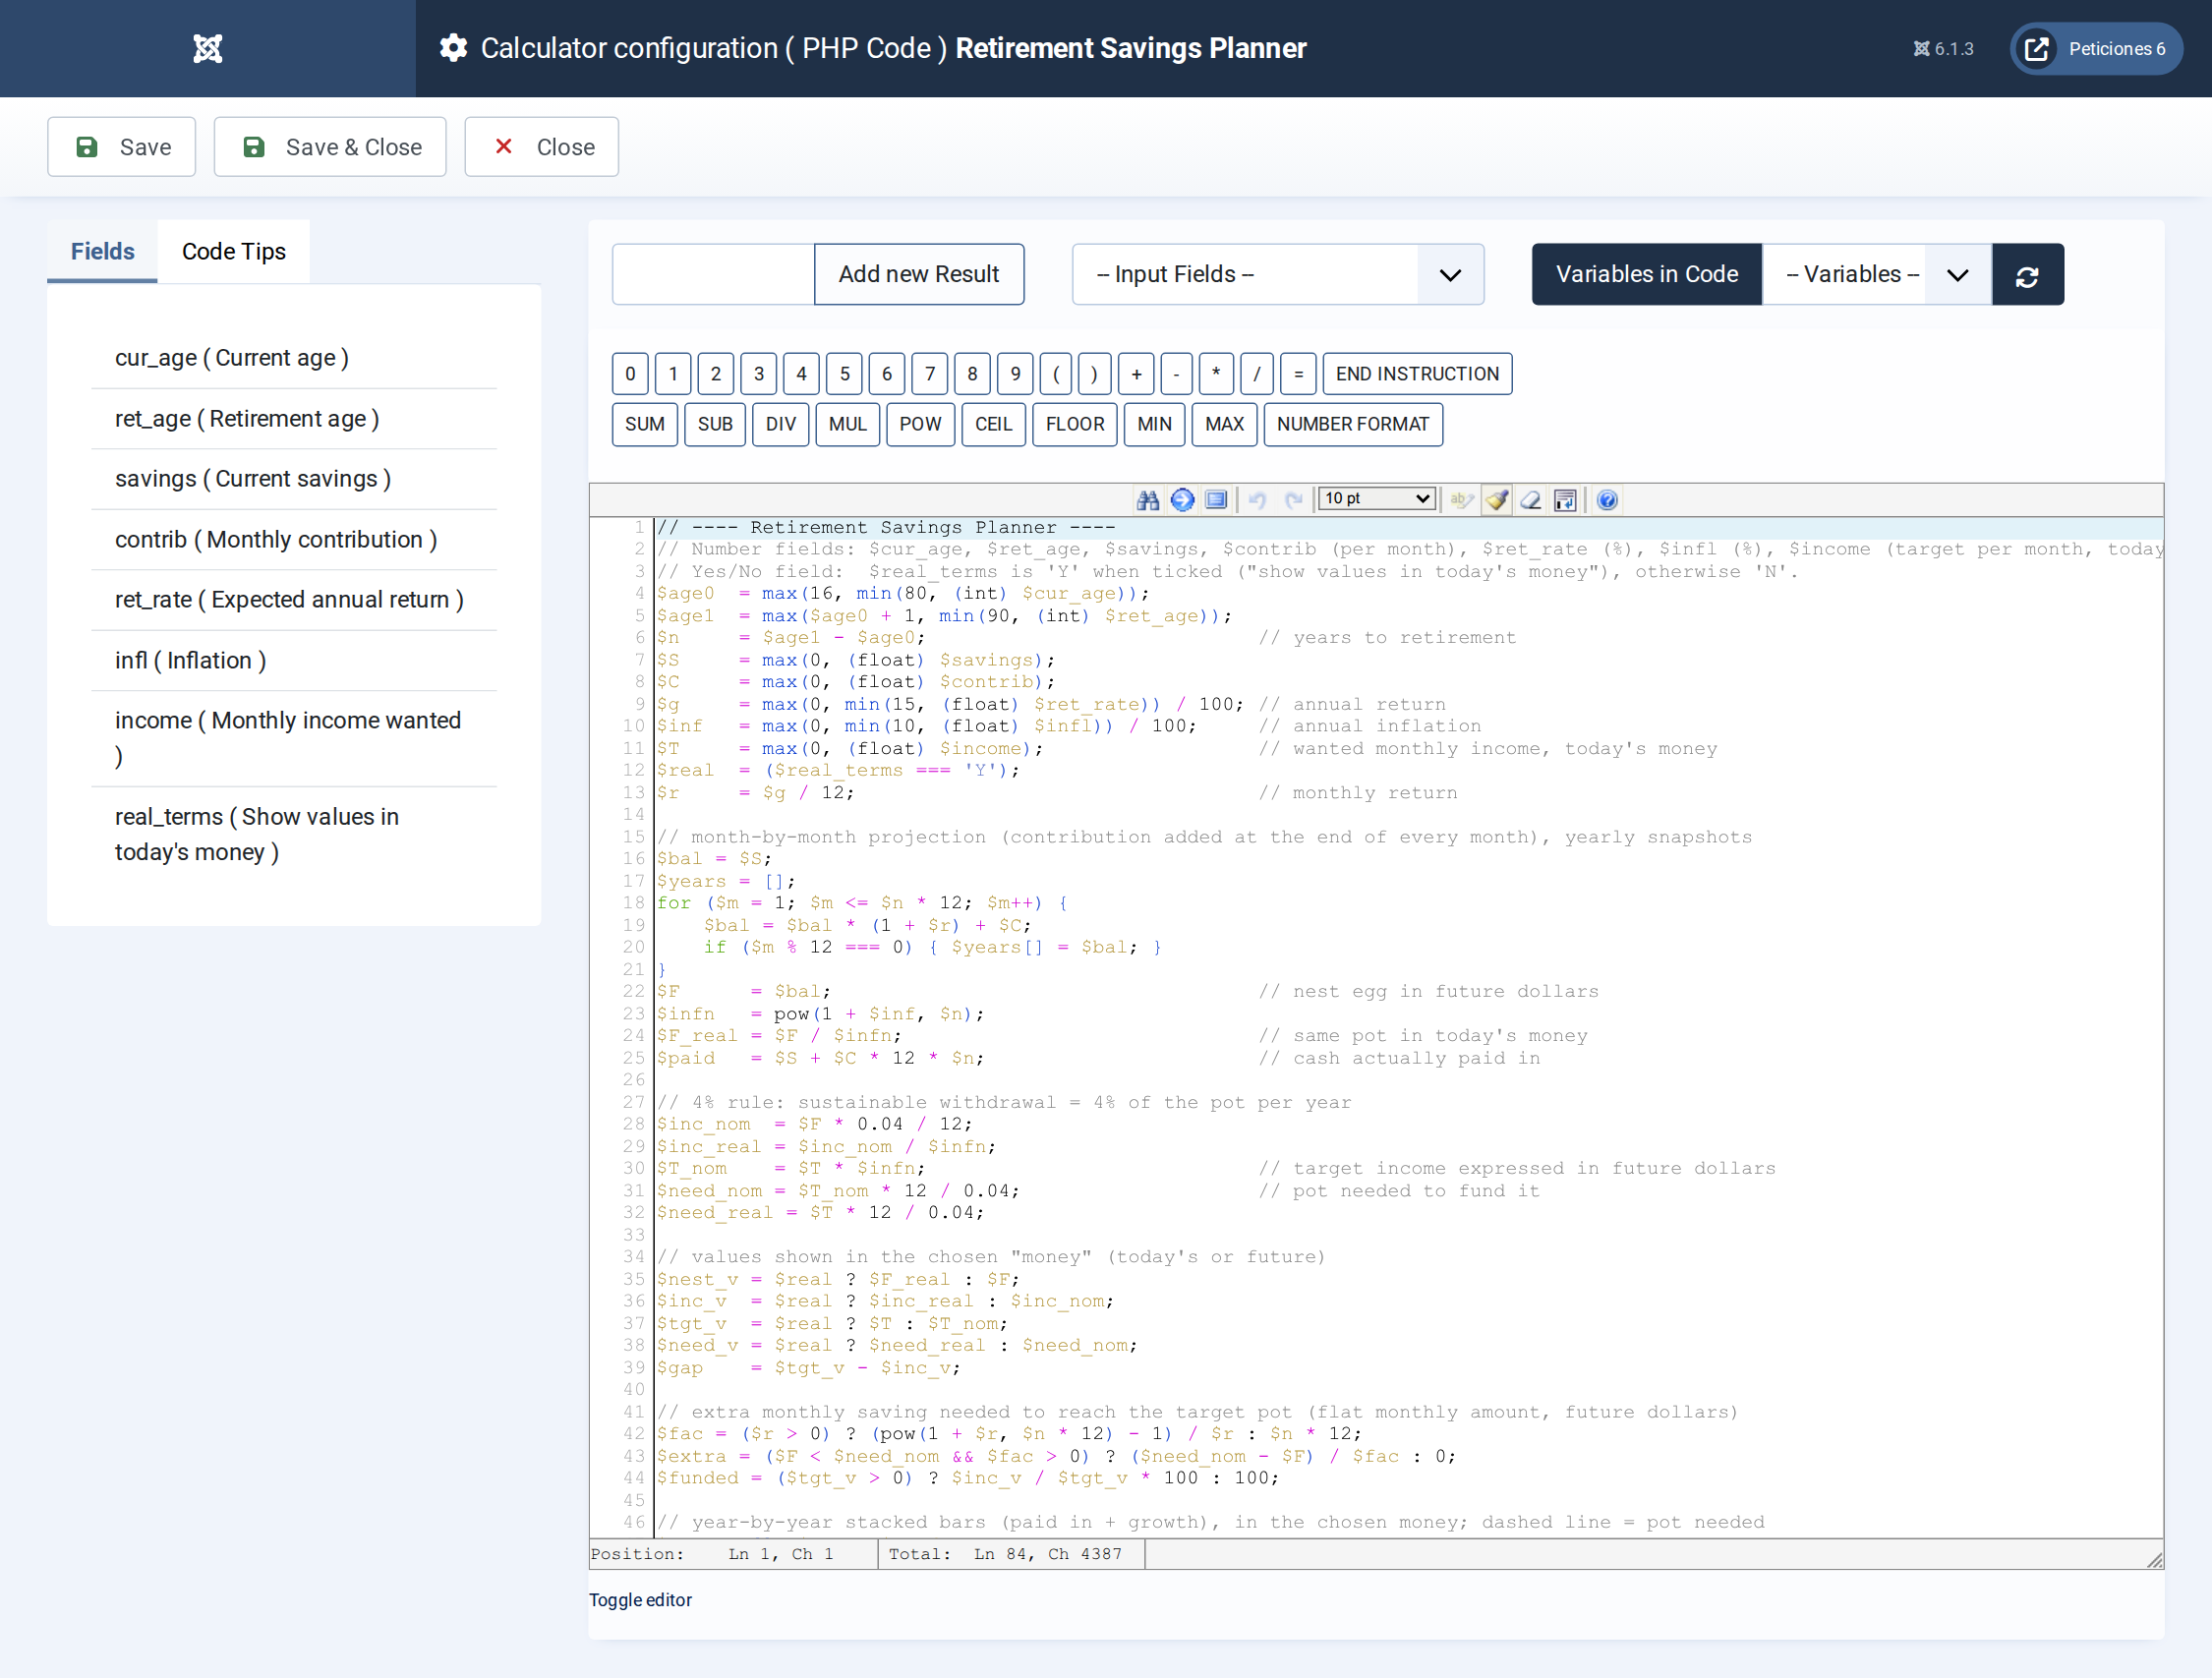This screenshot has width=2212, height=1678.
Task: Click the Joomla logo in header
Action: 208,48
